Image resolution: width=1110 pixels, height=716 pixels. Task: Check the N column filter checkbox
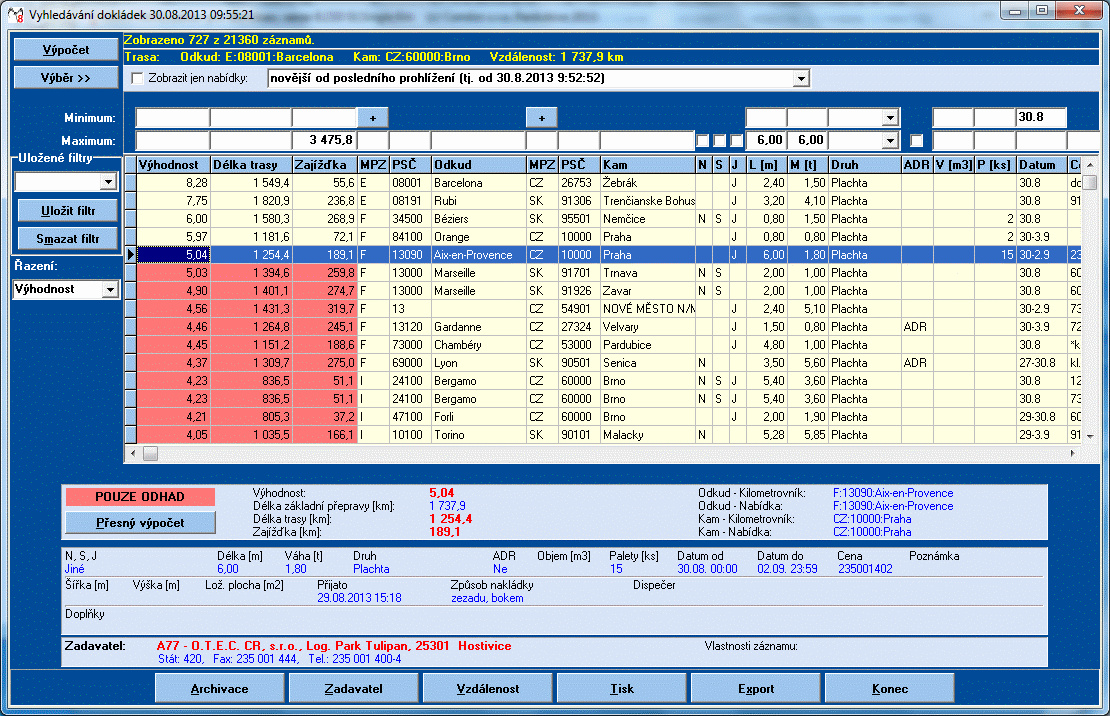coord(702,141)
